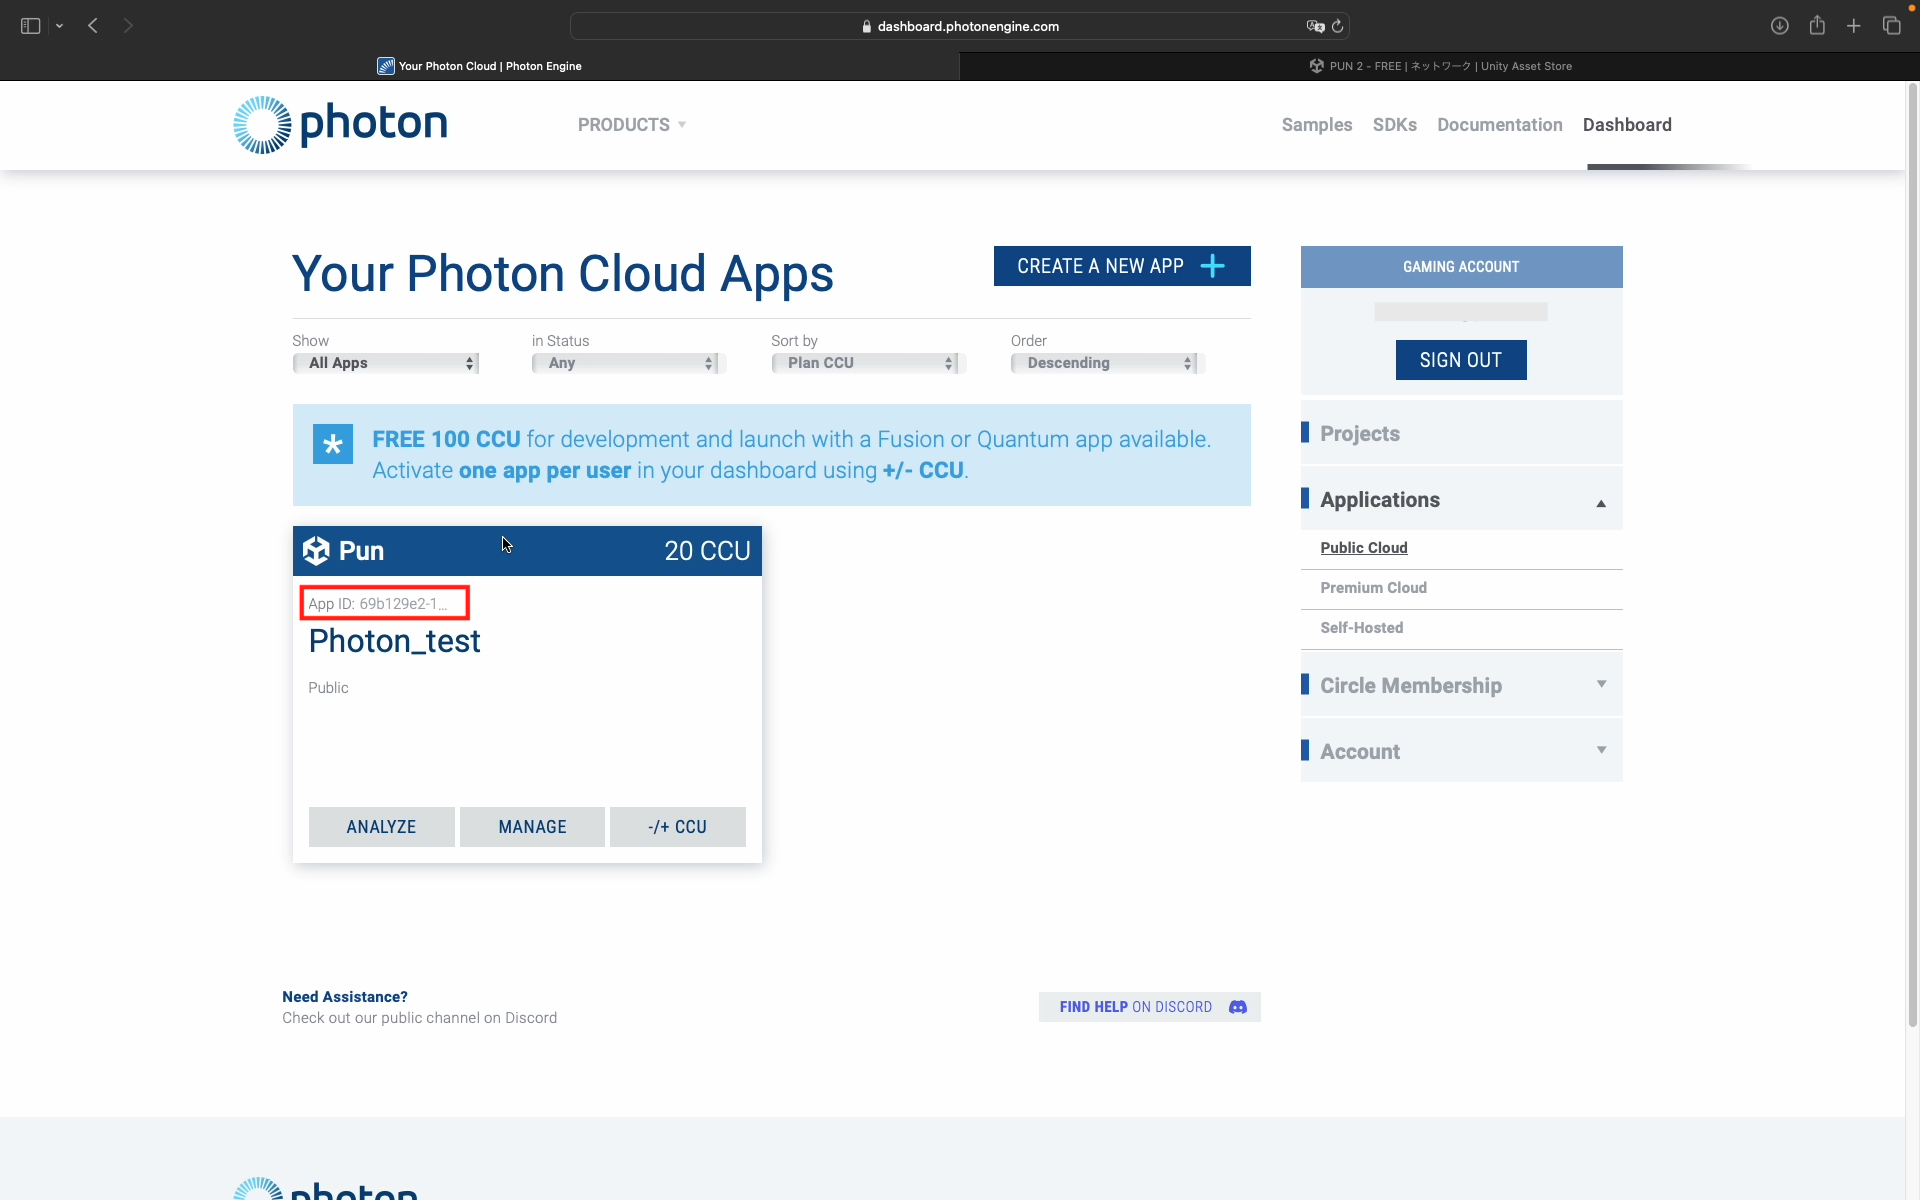Open Projects in sidebar

1461,433
